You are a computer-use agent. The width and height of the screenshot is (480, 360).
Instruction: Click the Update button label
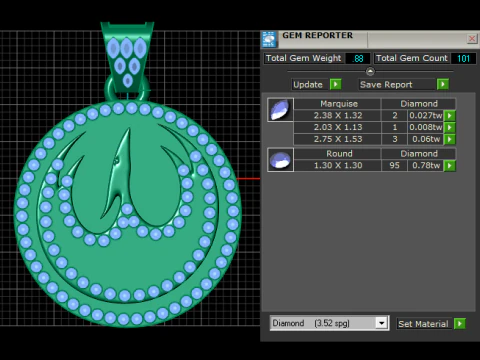308,85
